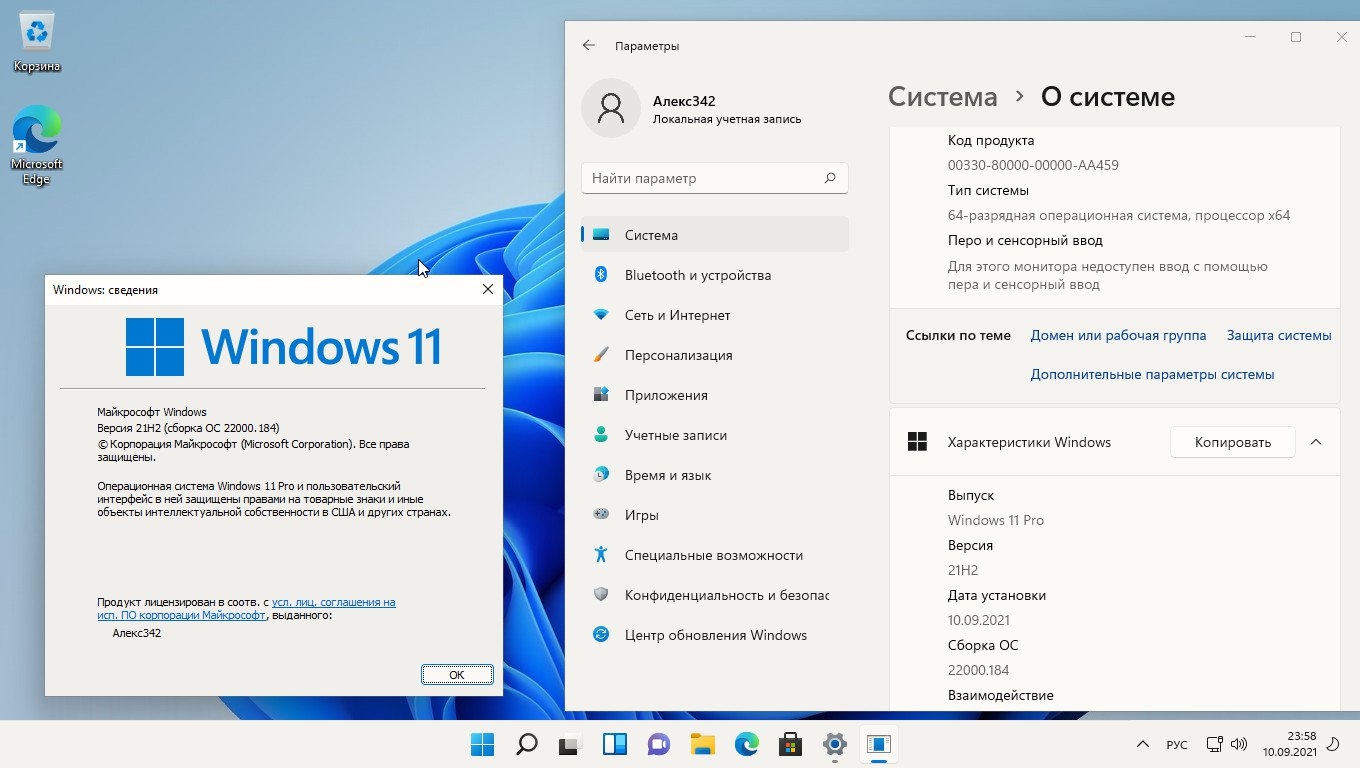The height and width of the screenshot is (768, 1360).
Task: Close the Settings window
Action: click(1342, 37)
